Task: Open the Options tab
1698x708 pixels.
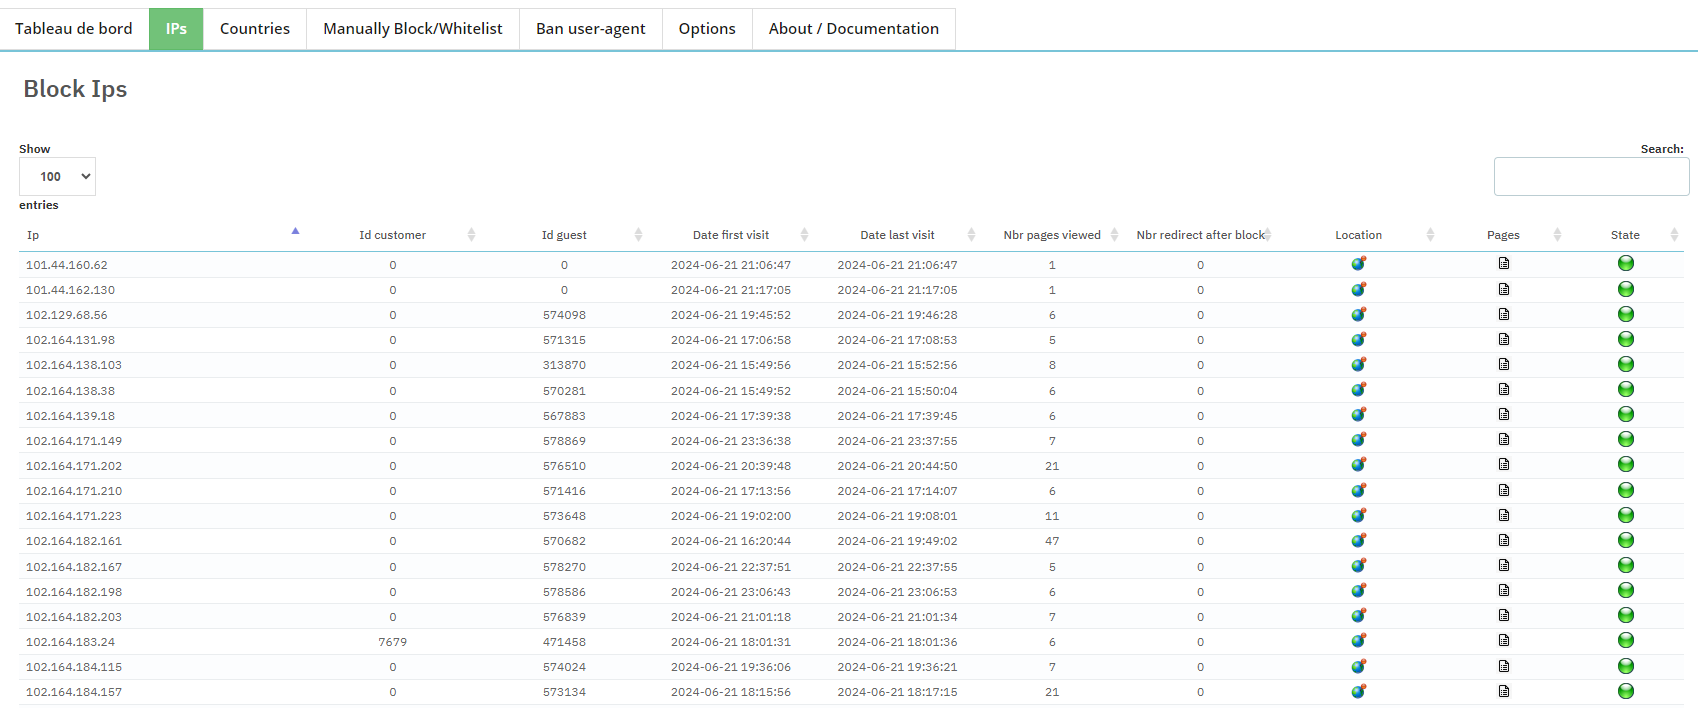Action: 707,29
